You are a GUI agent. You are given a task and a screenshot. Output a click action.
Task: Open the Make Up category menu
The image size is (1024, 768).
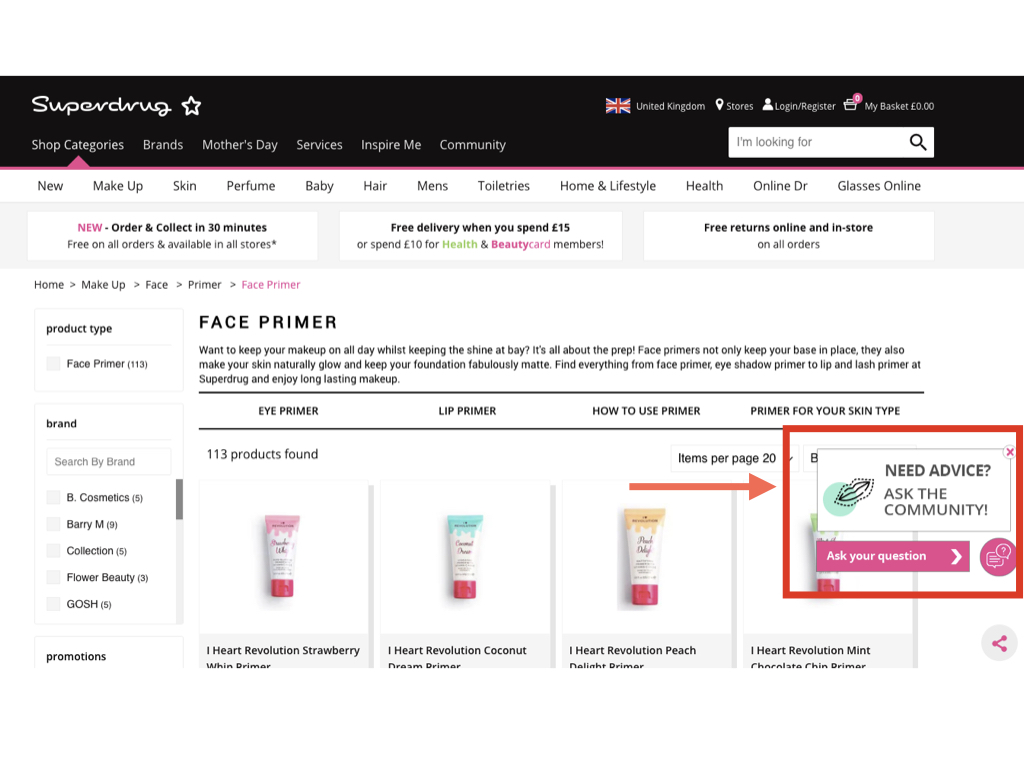point(118,185)
